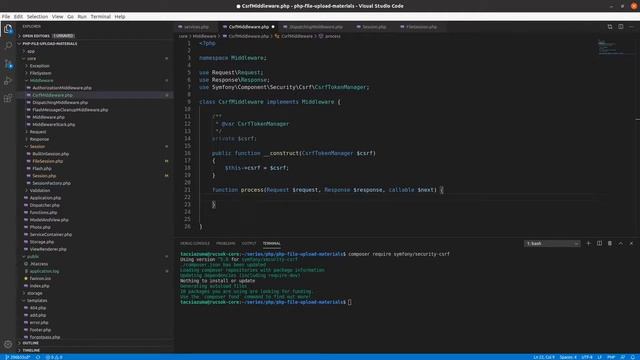Open AuthorizationMiddleware.php in the explorer
This screenshot has width=640, height=360.
click(62, 88)
